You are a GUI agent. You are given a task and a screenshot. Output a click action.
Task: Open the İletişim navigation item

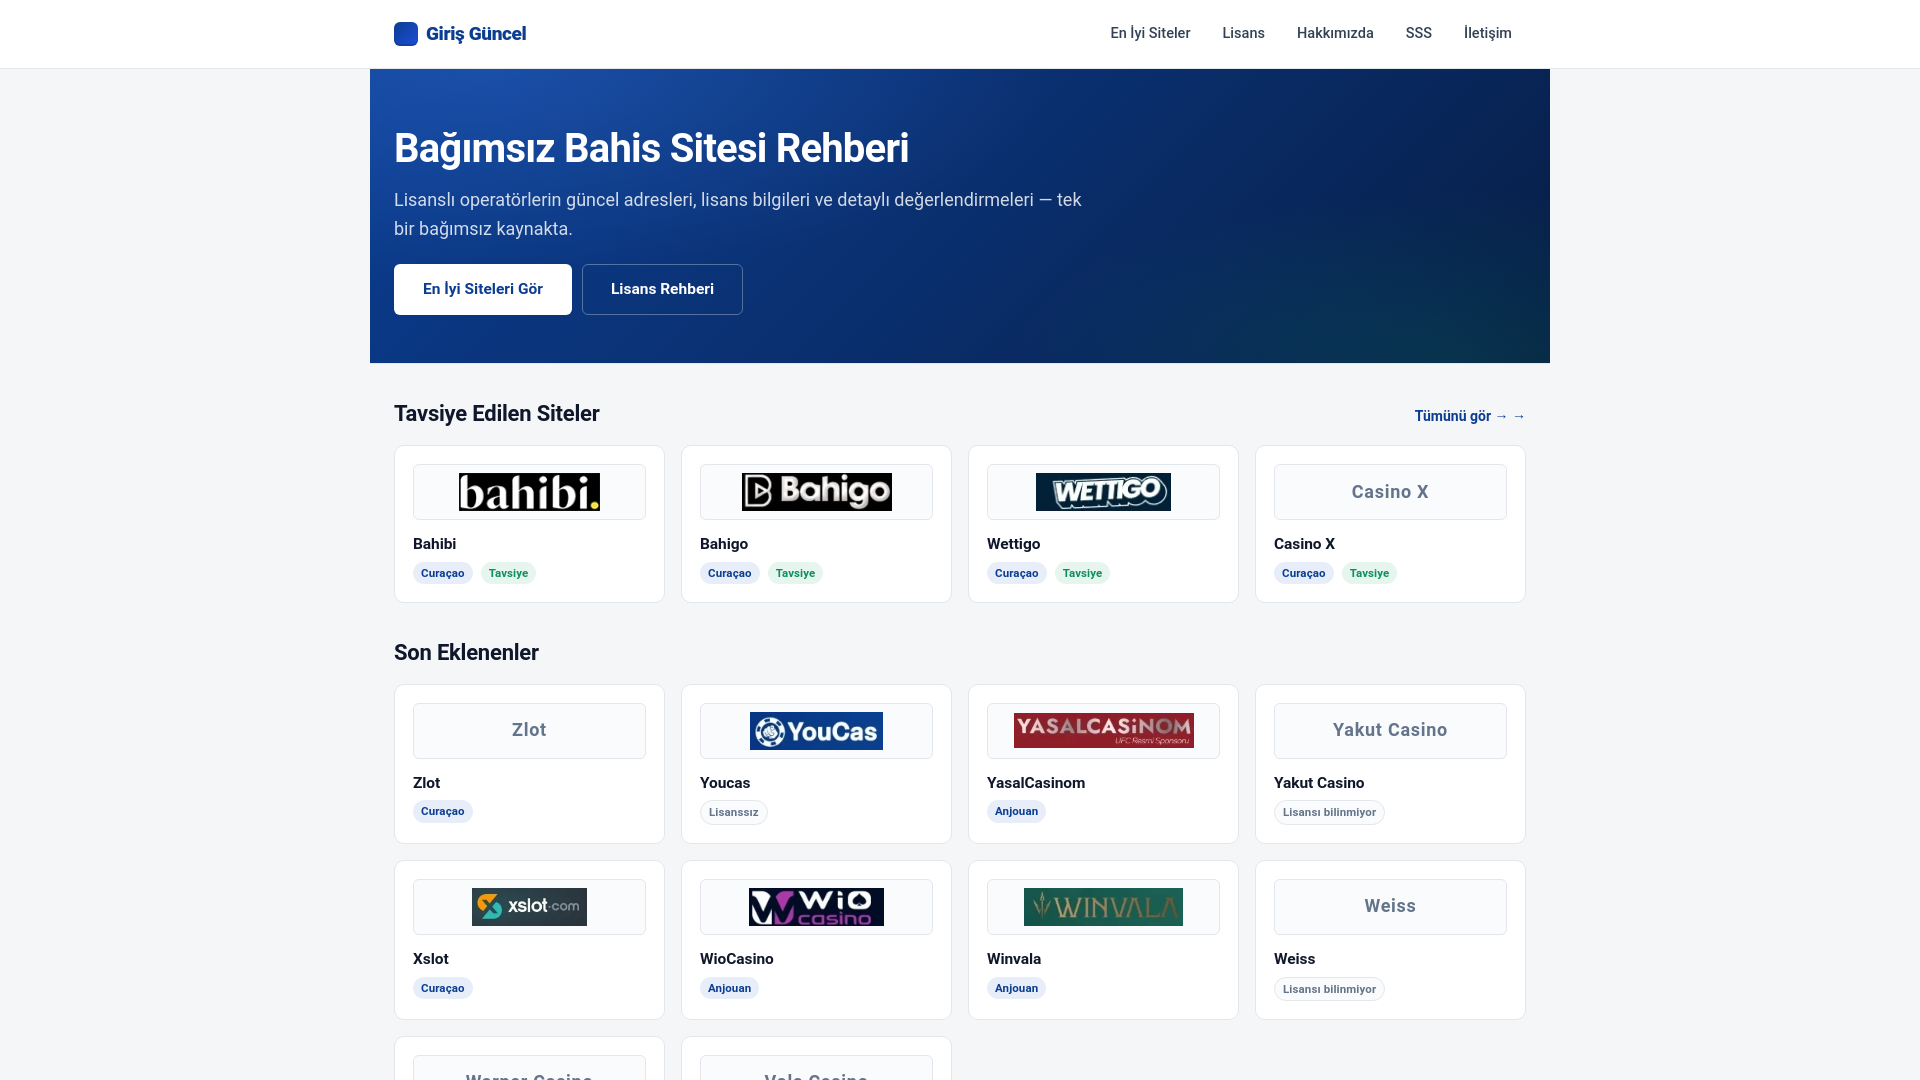point(1487,33)
